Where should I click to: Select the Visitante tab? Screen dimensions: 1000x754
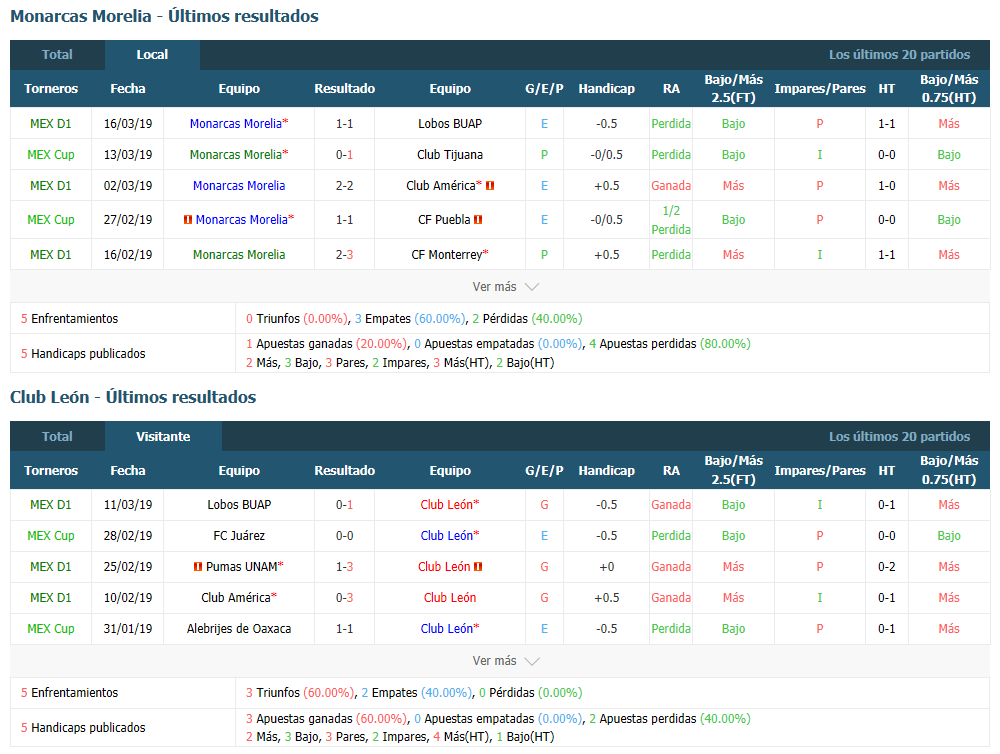pyautogui.click(x=163, y=436)
